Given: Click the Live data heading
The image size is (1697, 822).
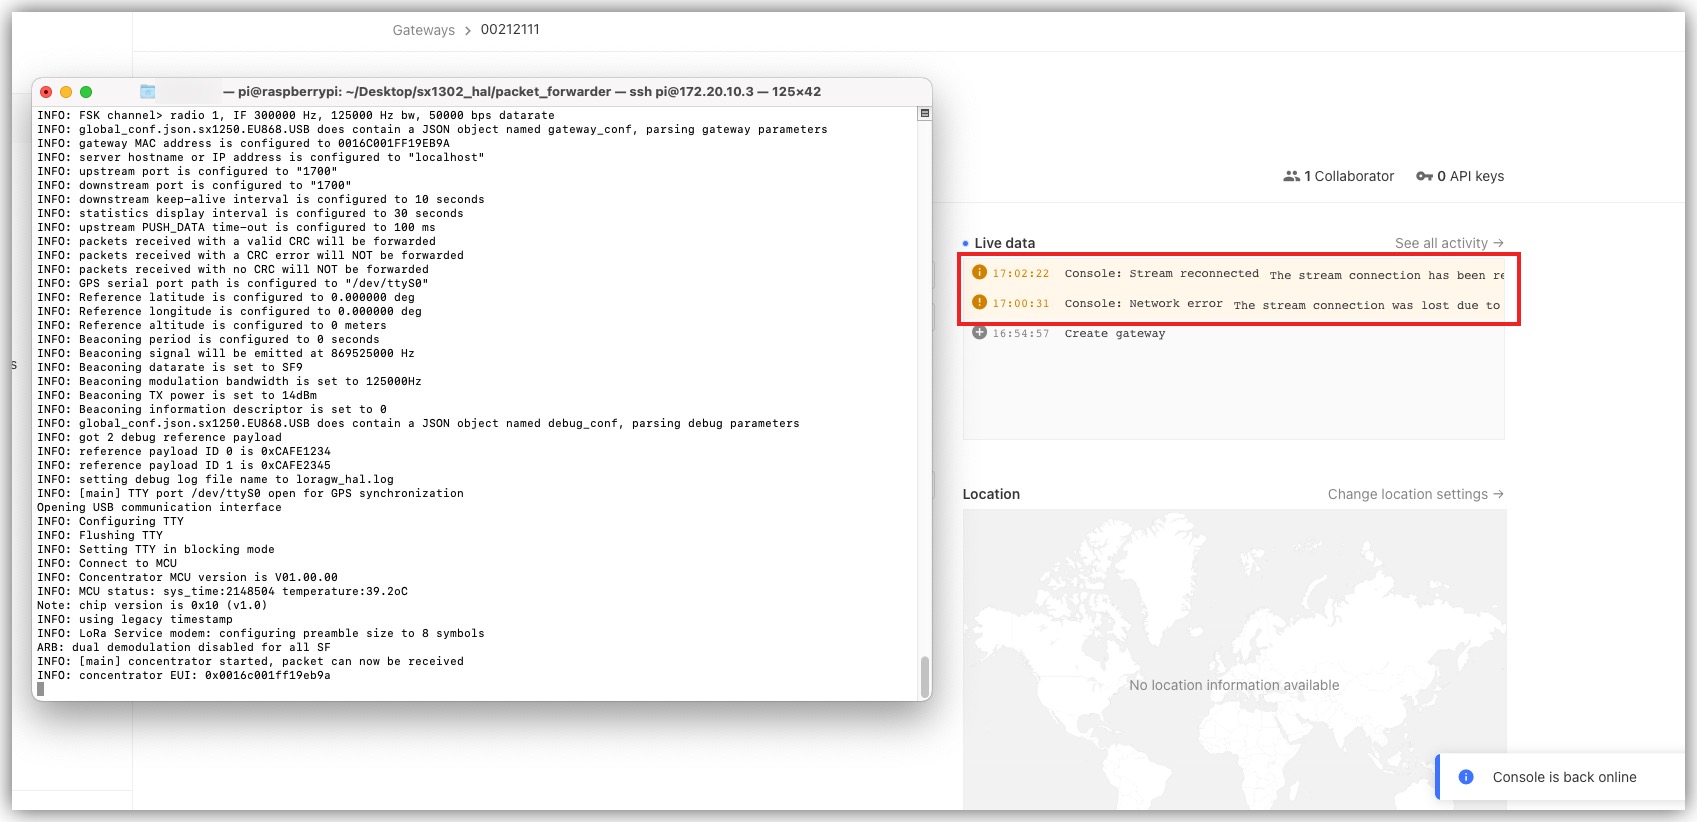Looking at the screenshot, I should pos(1004,243).
